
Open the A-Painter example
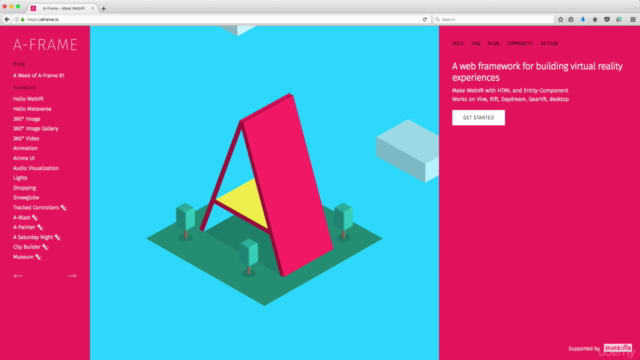click(x=28, y=227)
